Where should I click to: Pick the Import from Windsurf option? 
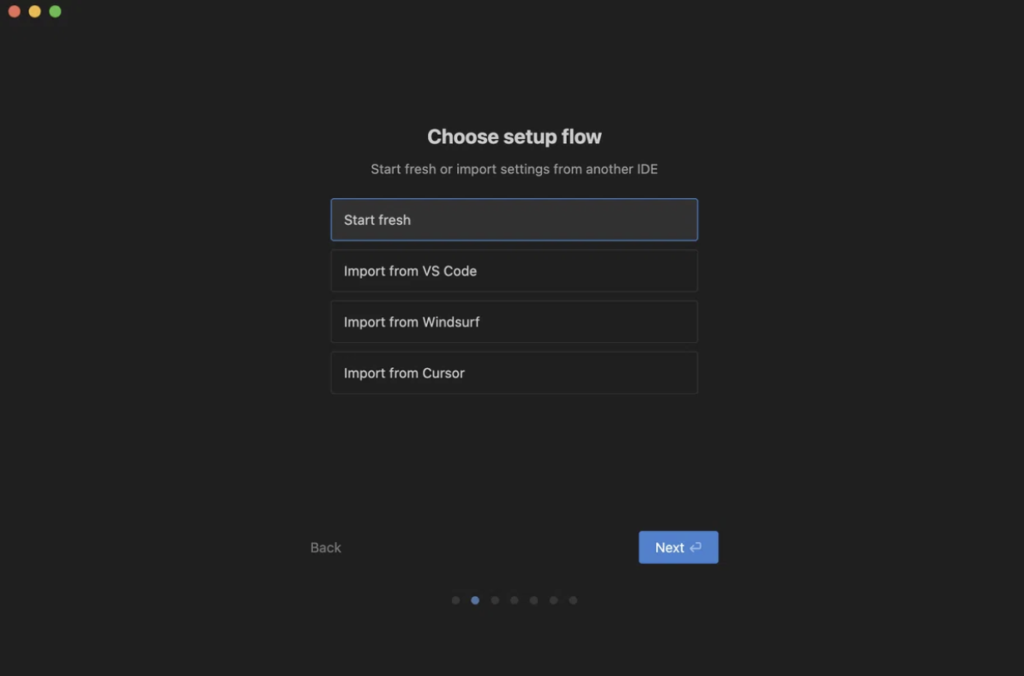514,322
